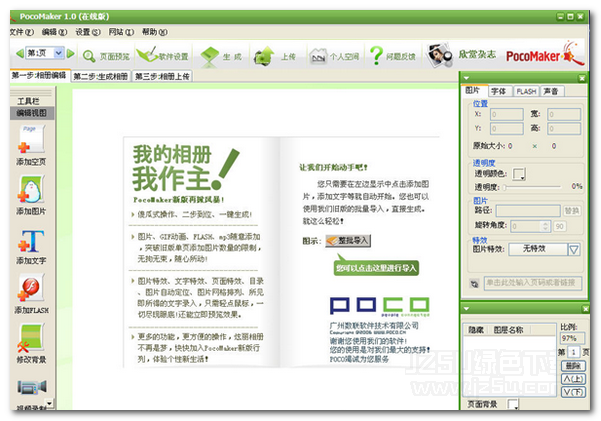Click 编辑视图 toolbox header

click(32, 113)
